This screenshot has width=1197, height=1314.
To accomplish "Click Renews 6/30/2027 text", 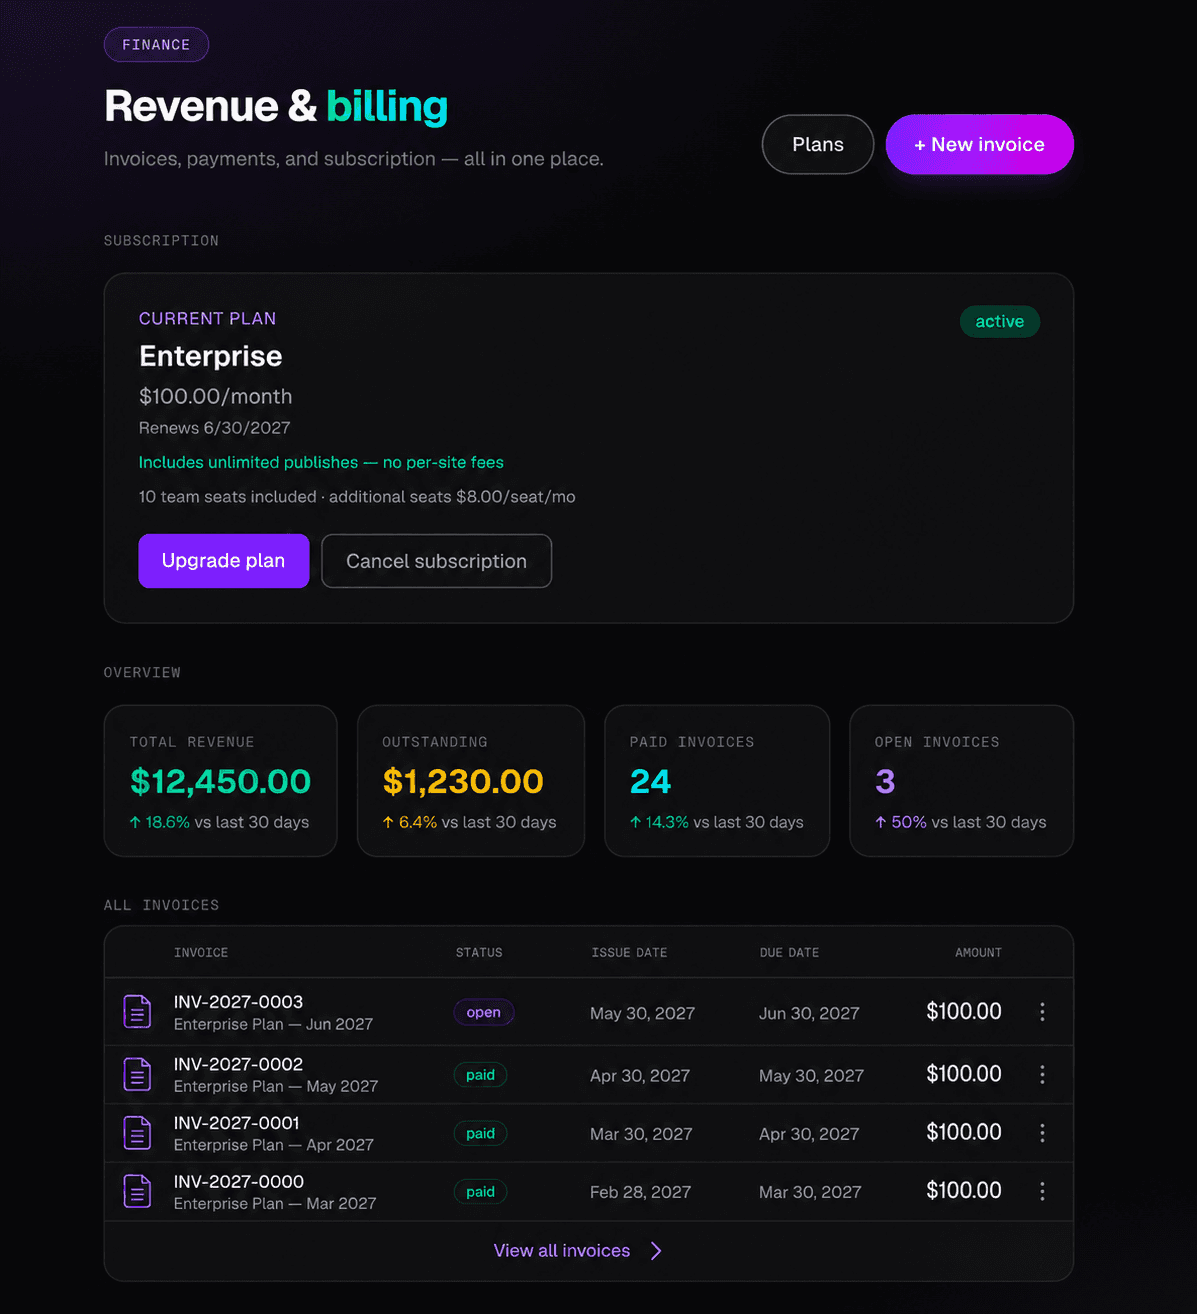I will pos(215,428).
